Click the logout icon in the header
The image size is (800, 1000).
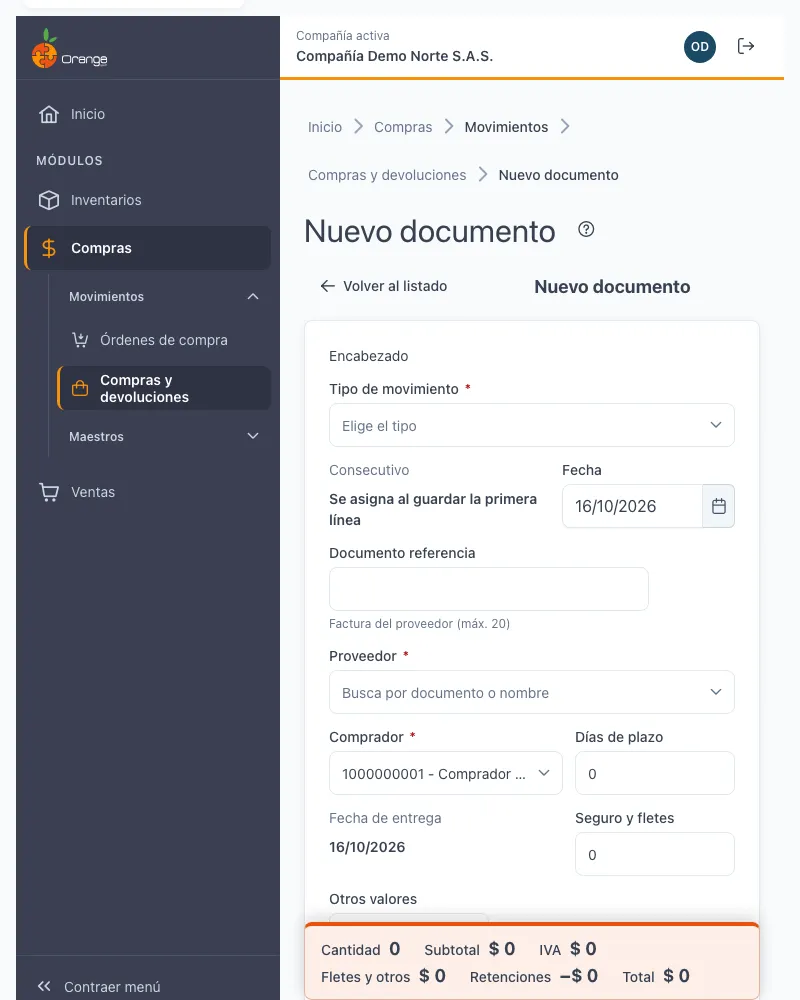click(x=746, y=46)
